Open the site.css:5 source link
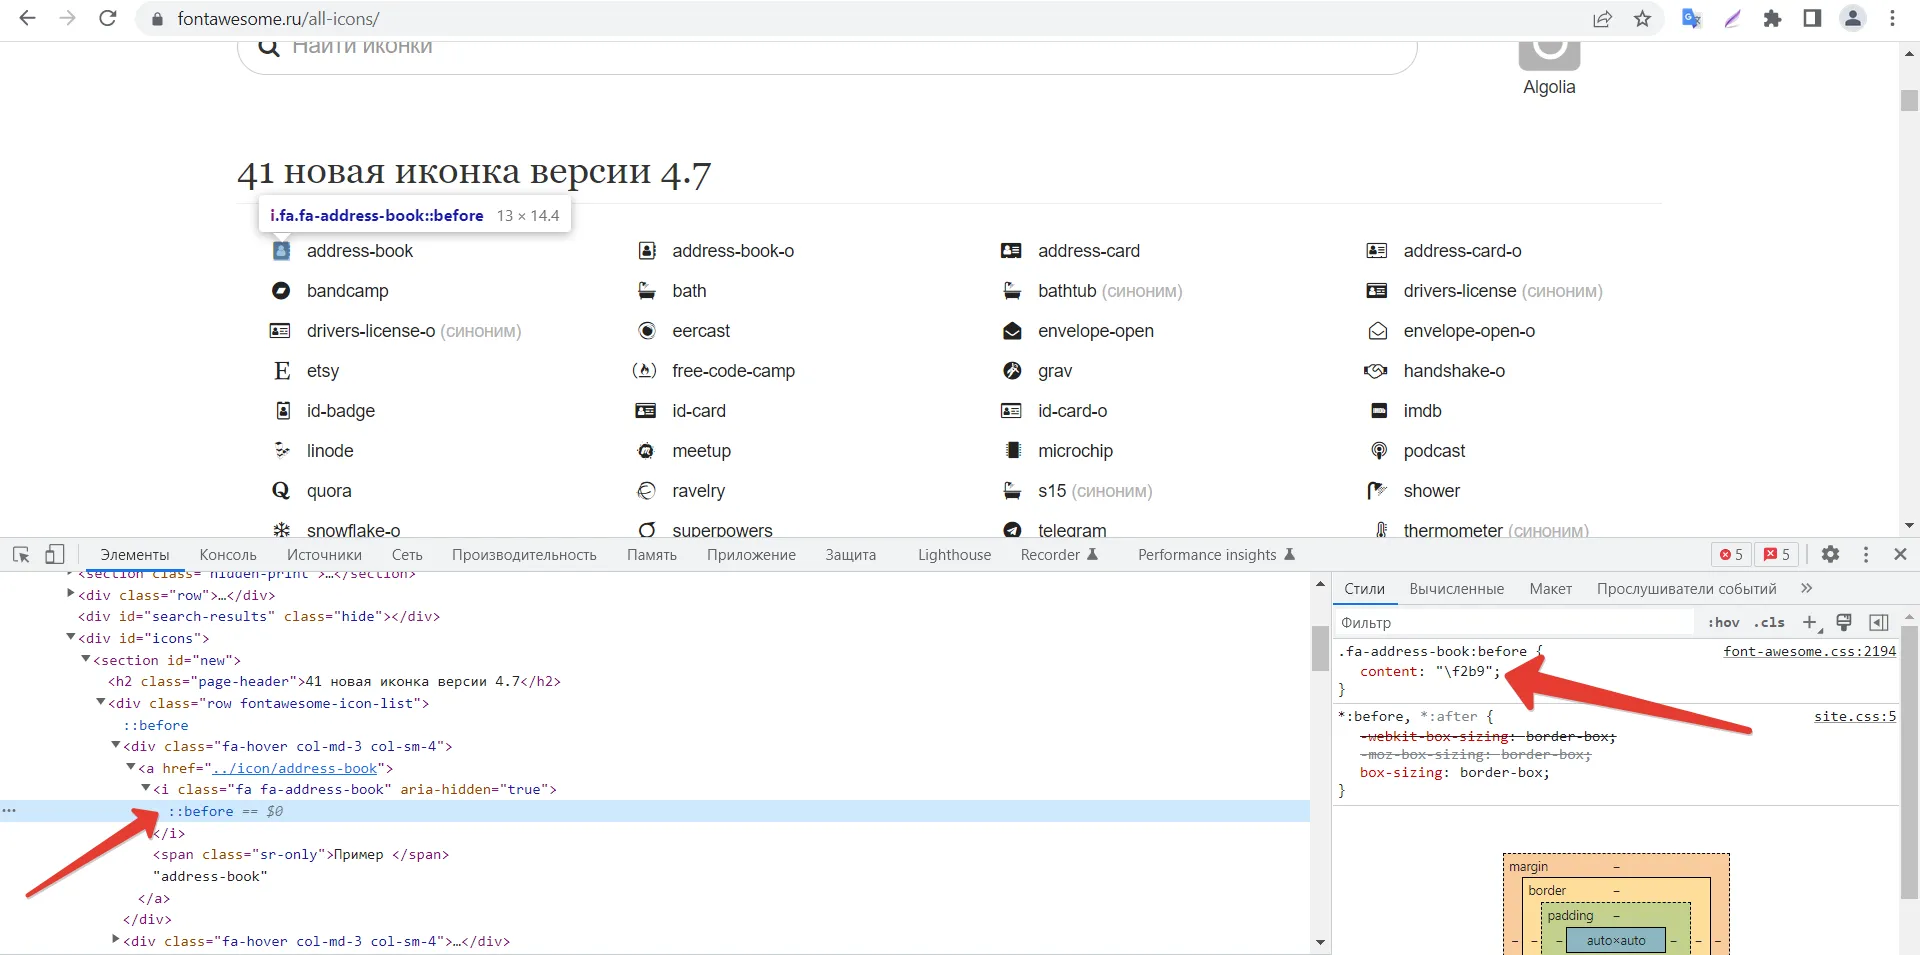The image size is (1920, 955). point(1855,716)
